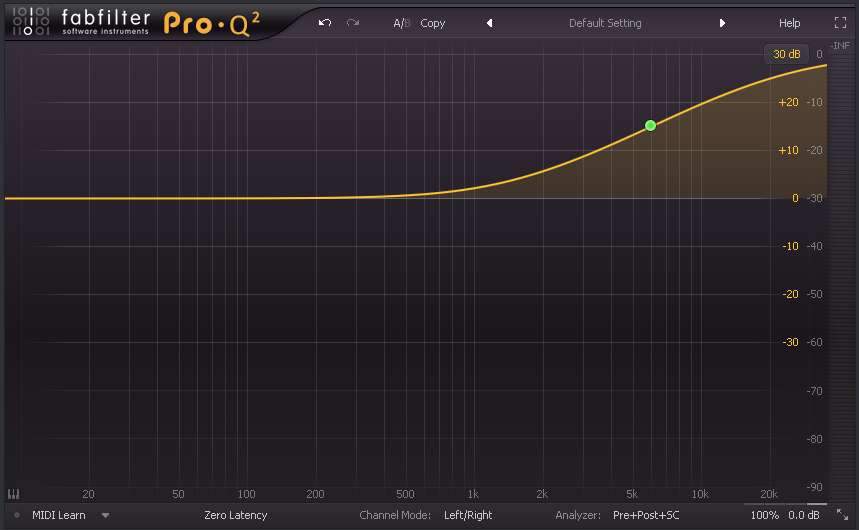Click the +20 dB scale label

coord(788,102)
